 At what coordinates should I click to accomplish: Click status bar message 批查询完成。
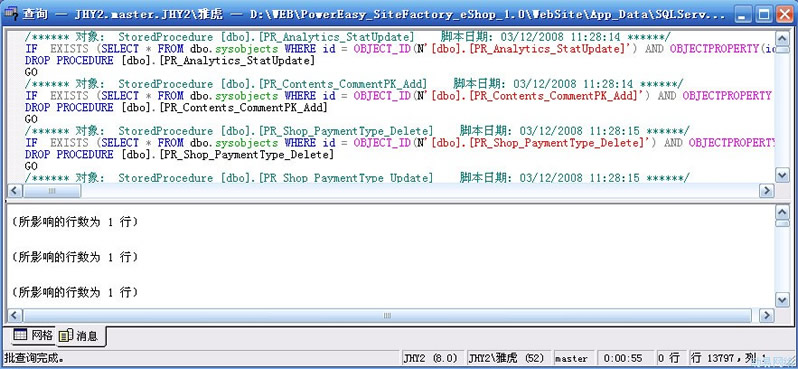(35, 358)
